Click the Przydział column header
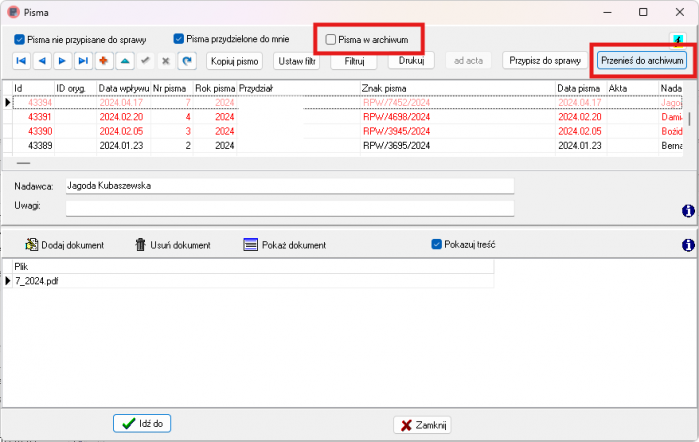The image size is (699, 442). click(298, 88)
